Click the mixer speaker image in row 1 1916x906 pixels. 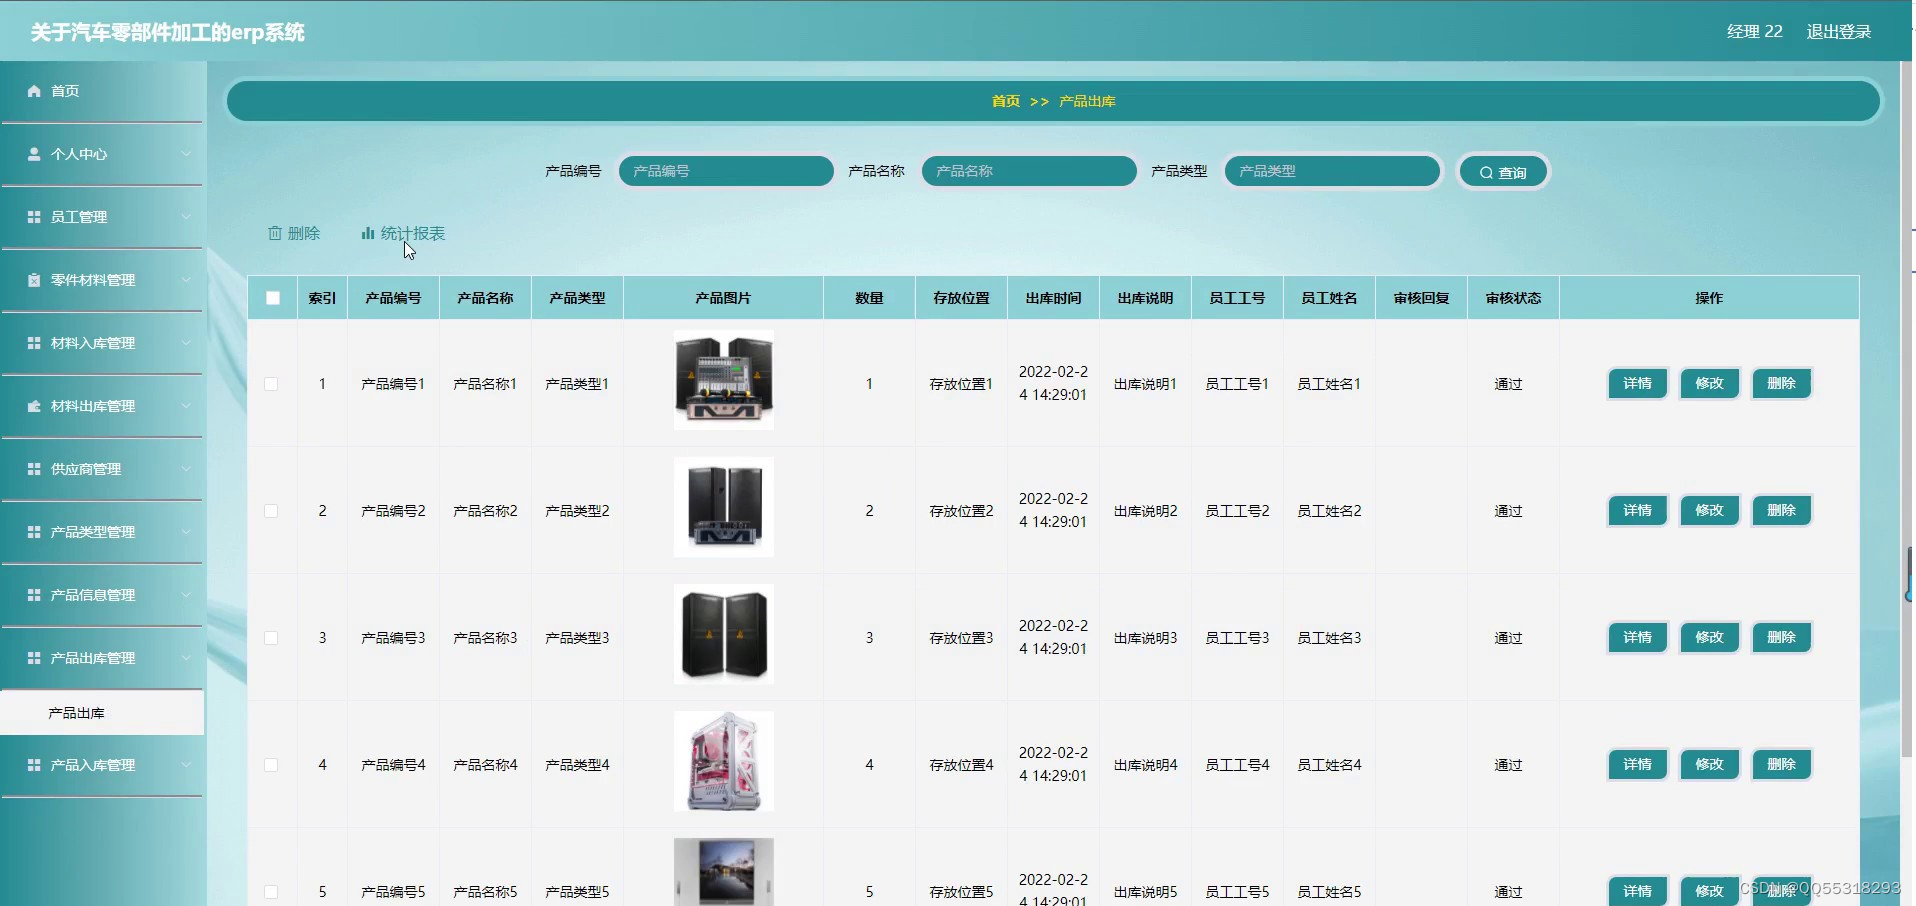tap(724, 380)
